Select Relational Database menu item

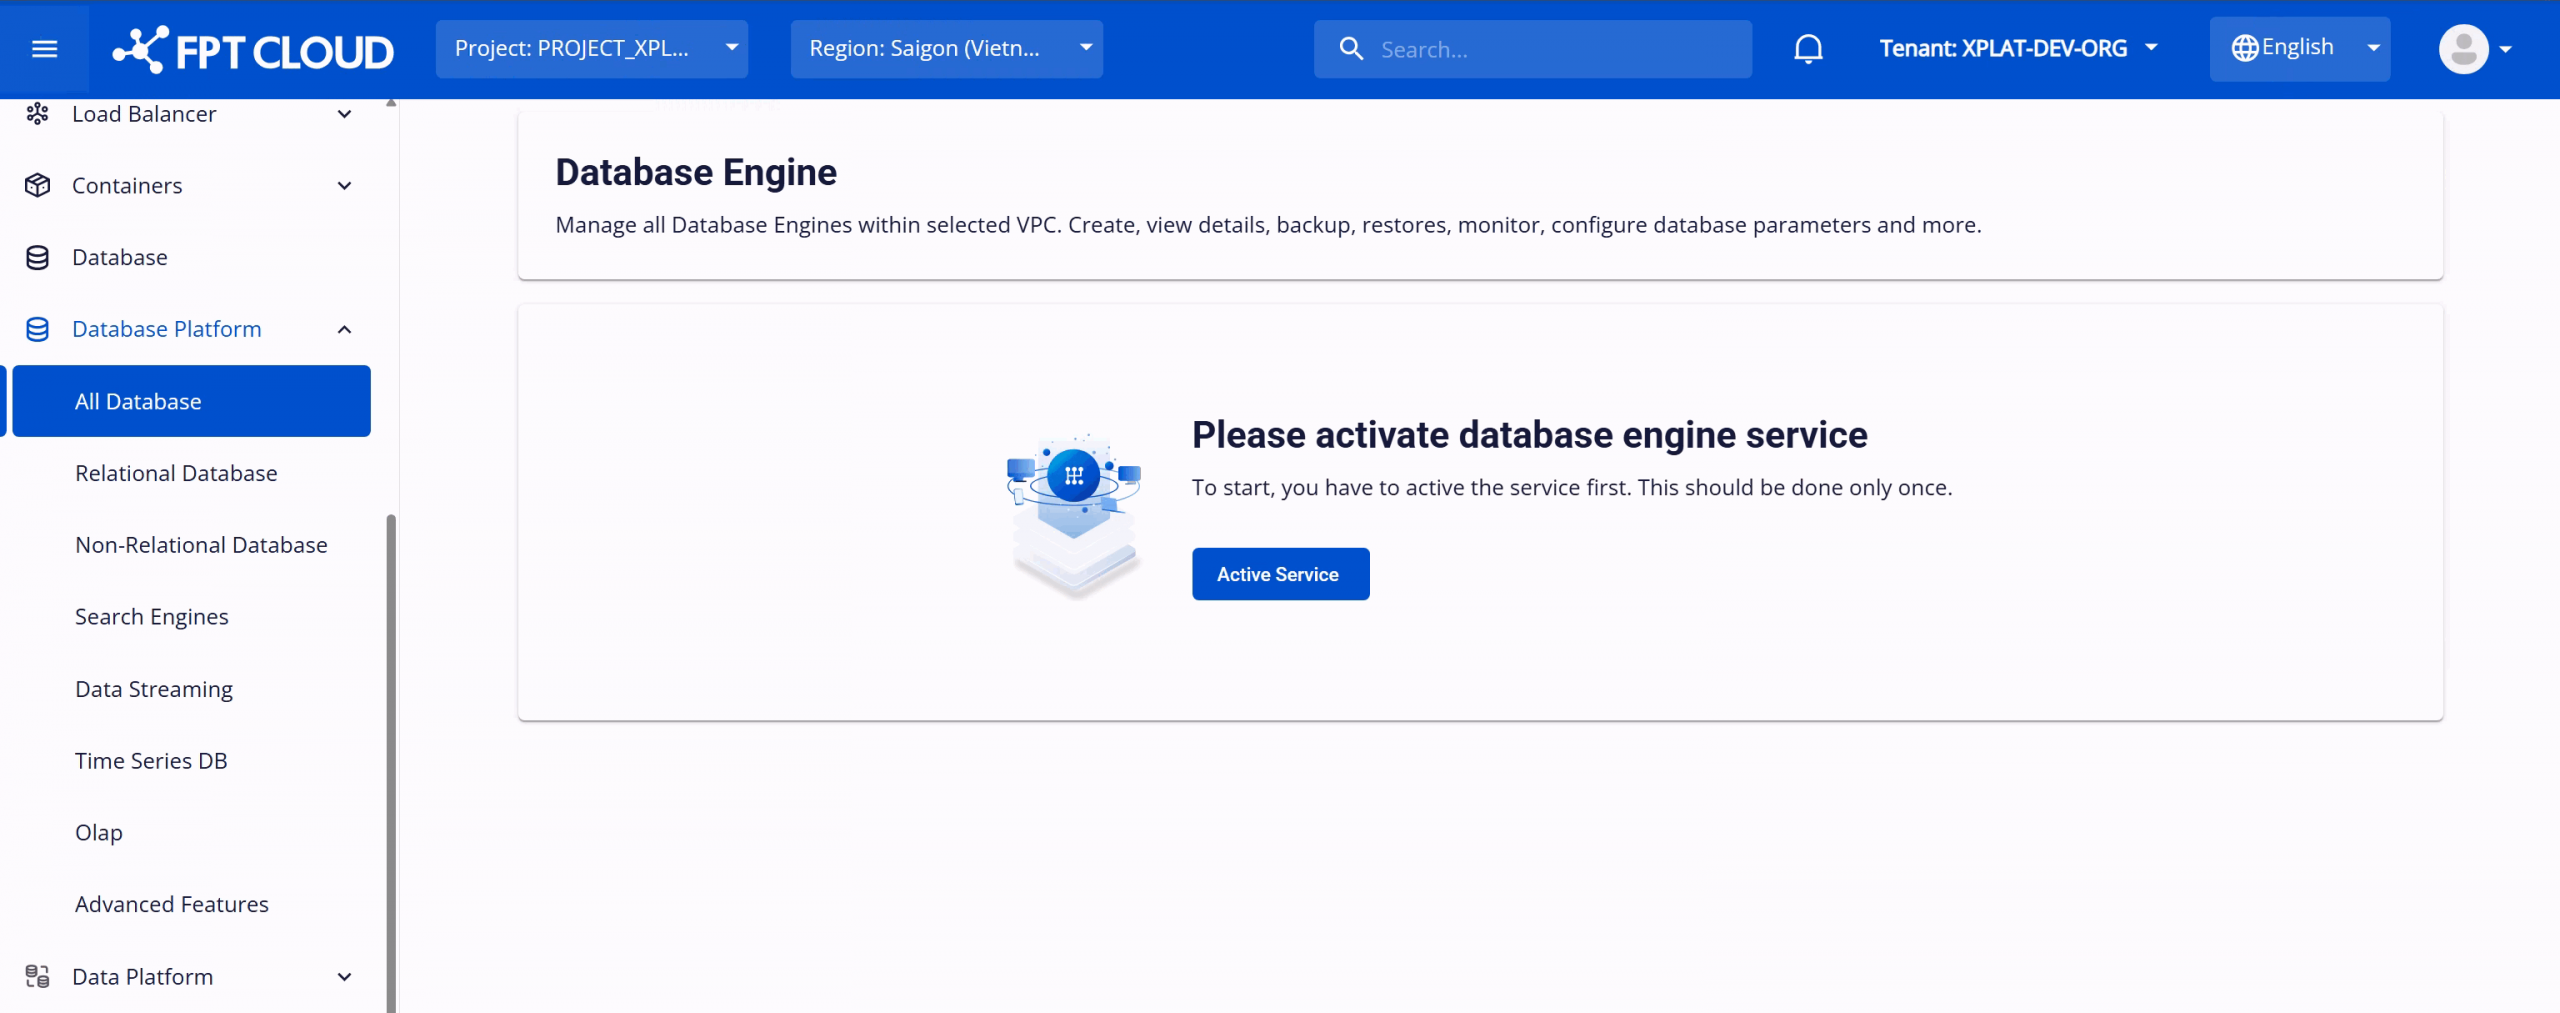click(176, 473)
